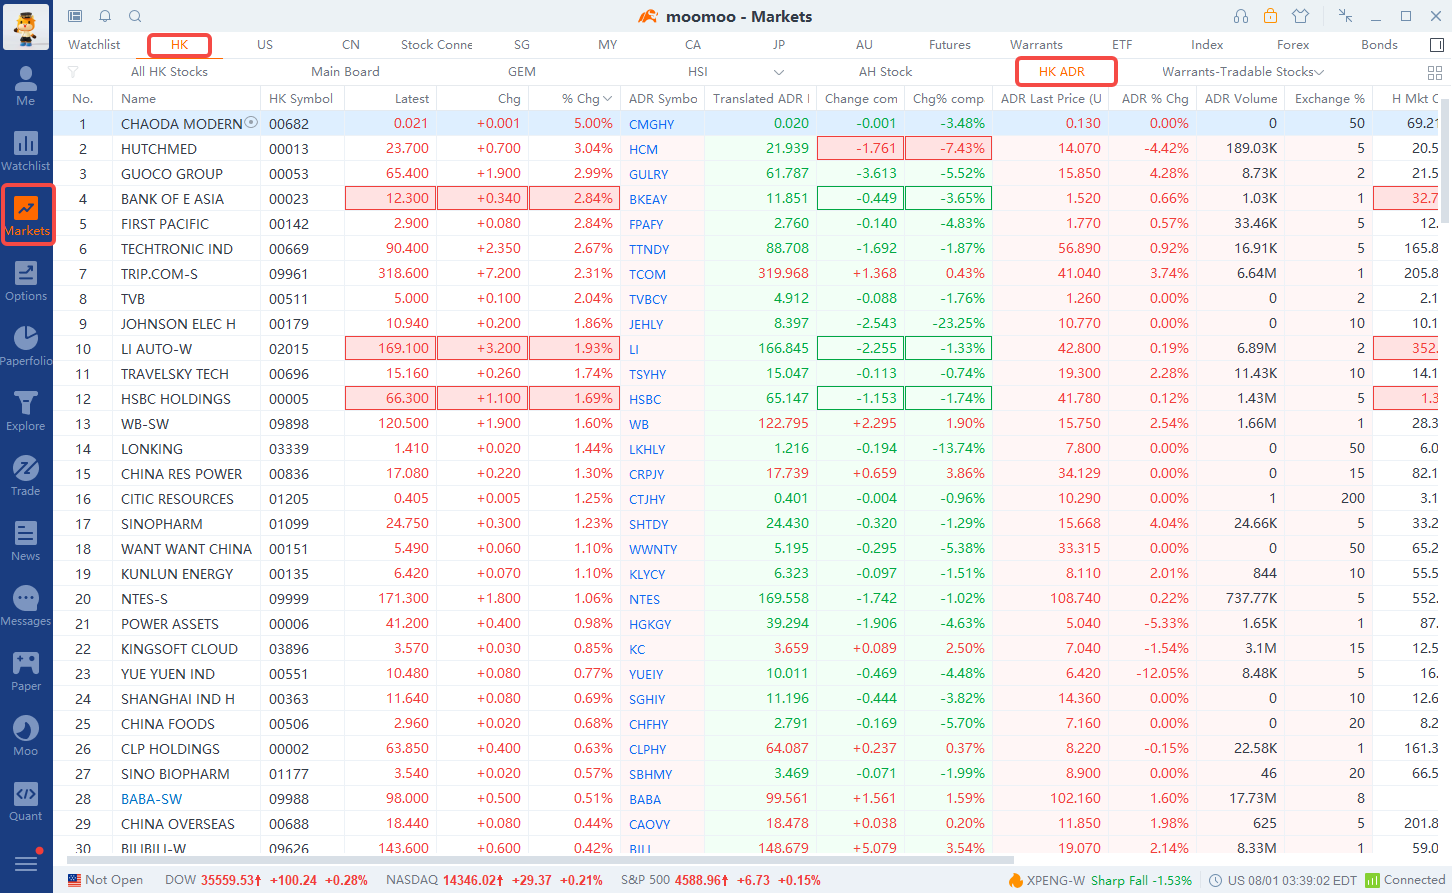Switch to the AU market tab
1452x893 pixels.
tap(864, 45)
